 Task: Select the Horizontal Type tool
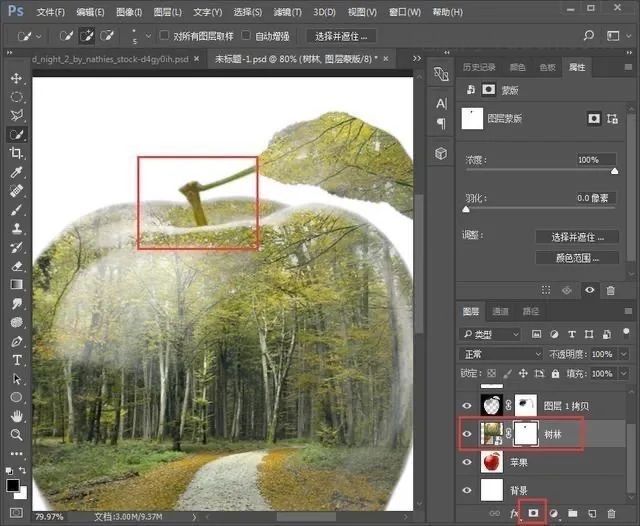(x=16, y=360)
